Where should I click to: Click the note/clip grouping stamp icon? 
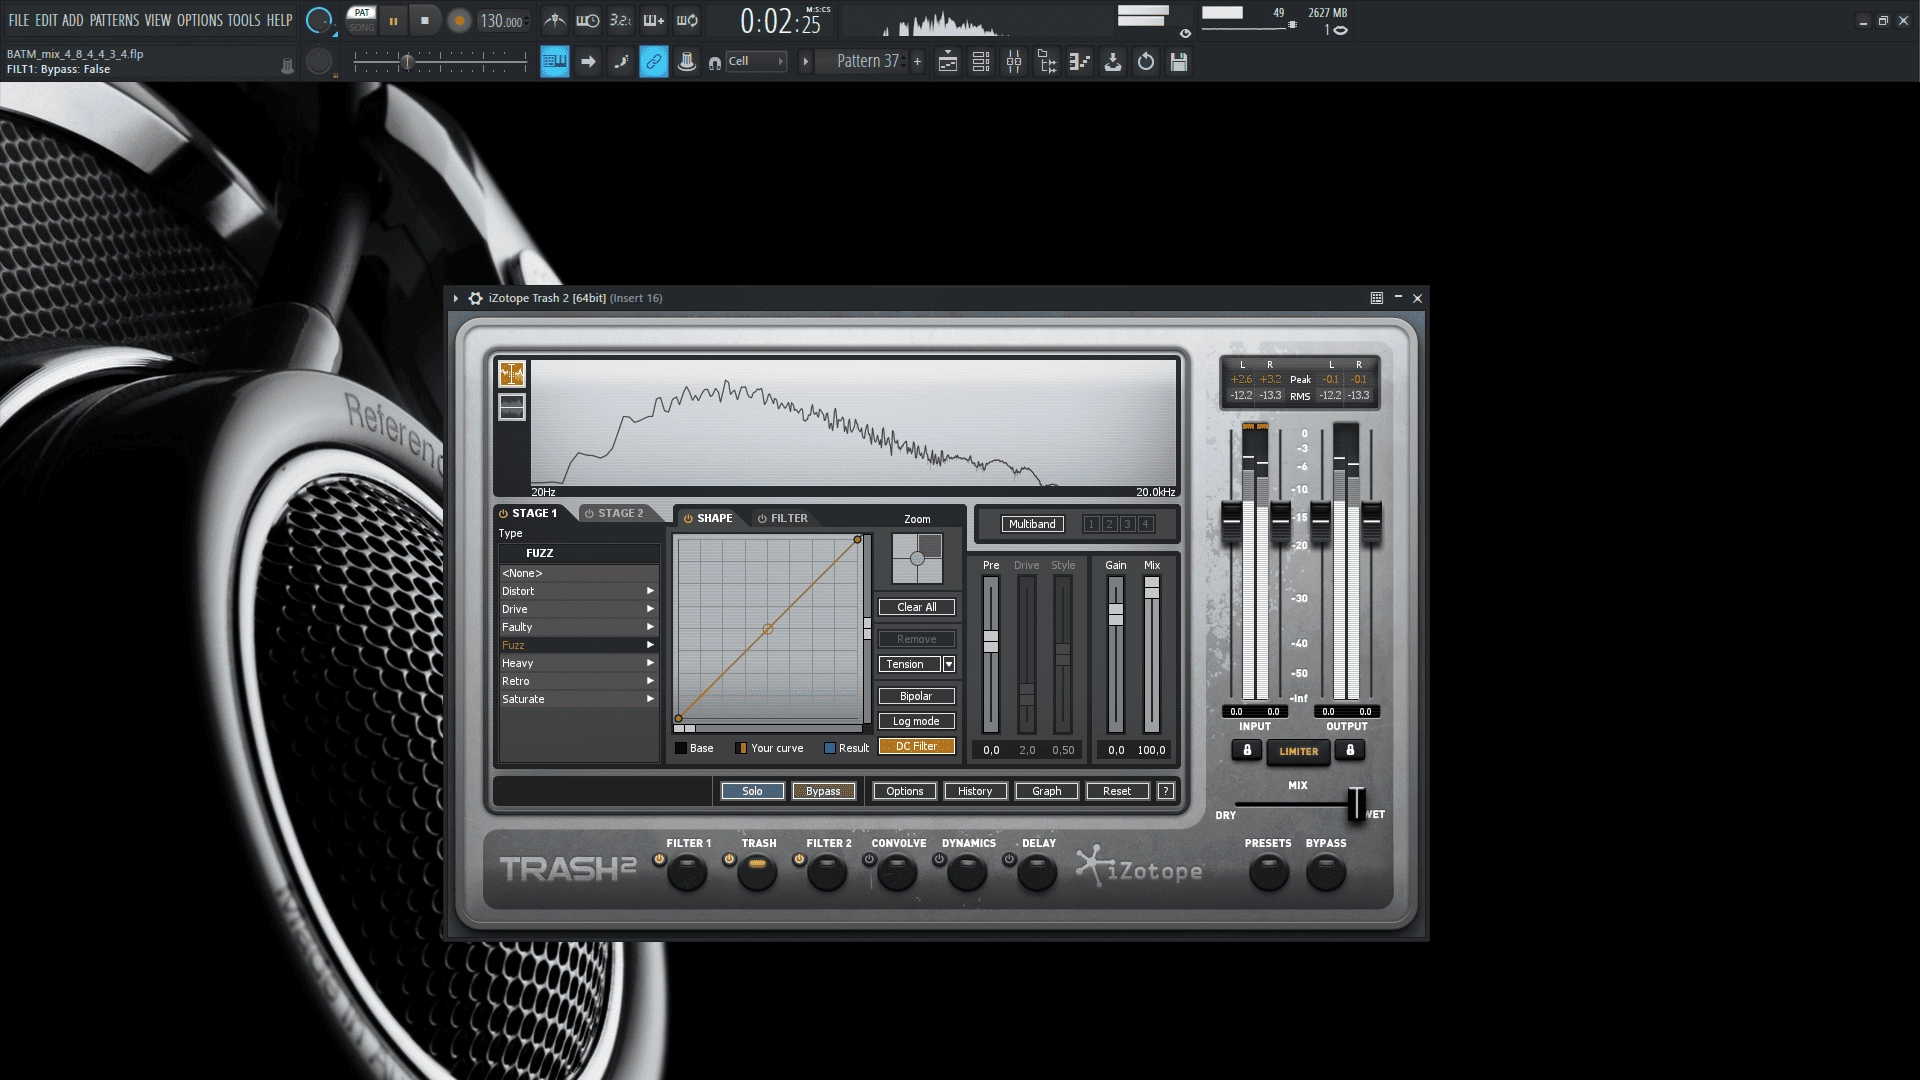687,62
